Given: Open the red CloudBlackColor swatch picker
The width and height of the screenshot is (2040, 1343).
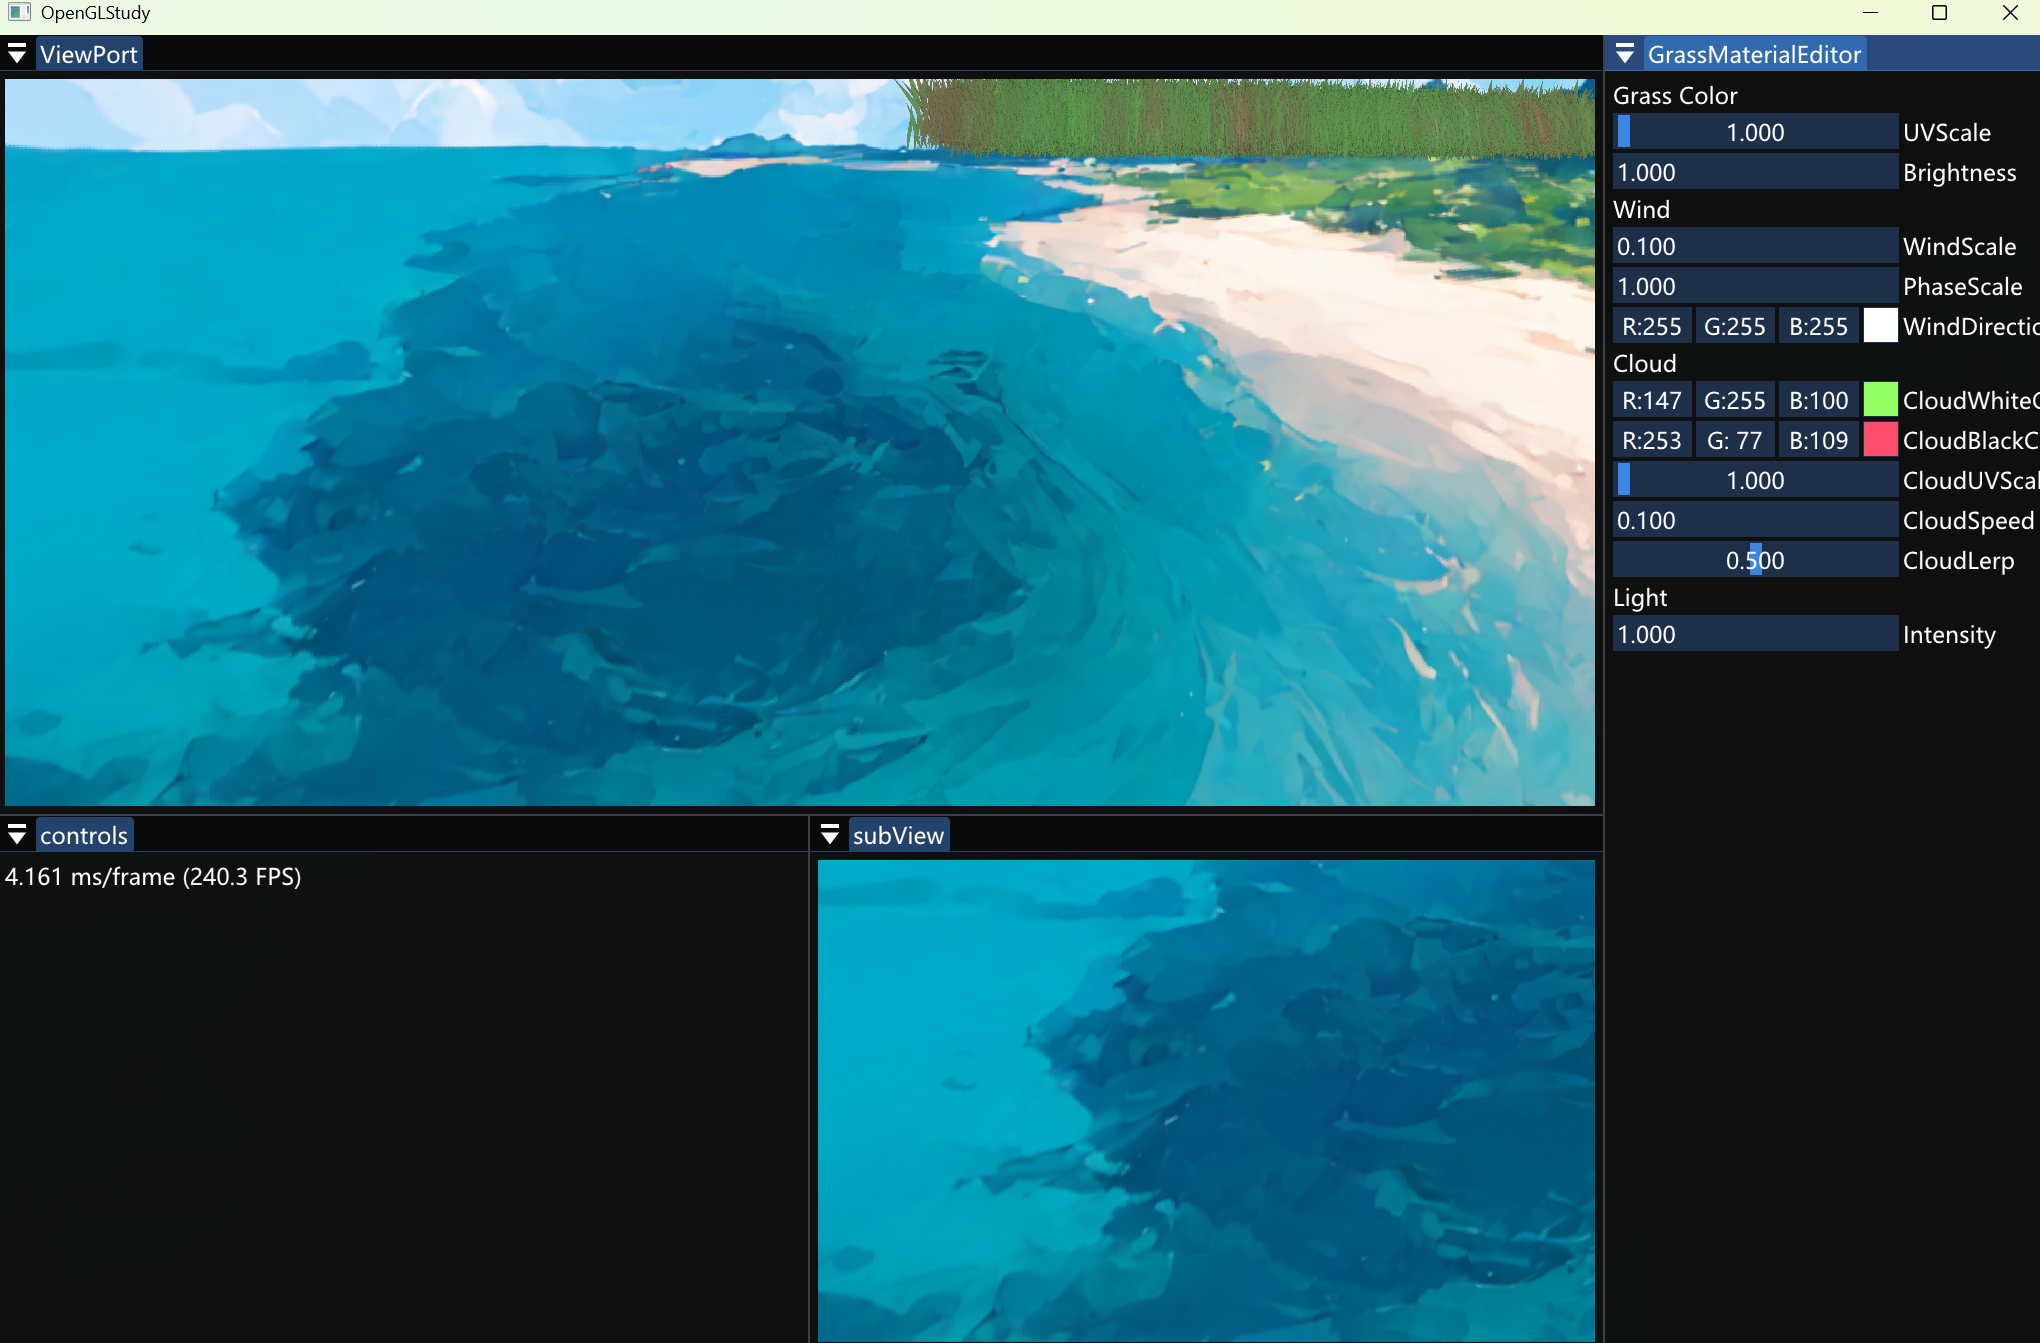Looking at the screenshot, I should pos(1881,439).
